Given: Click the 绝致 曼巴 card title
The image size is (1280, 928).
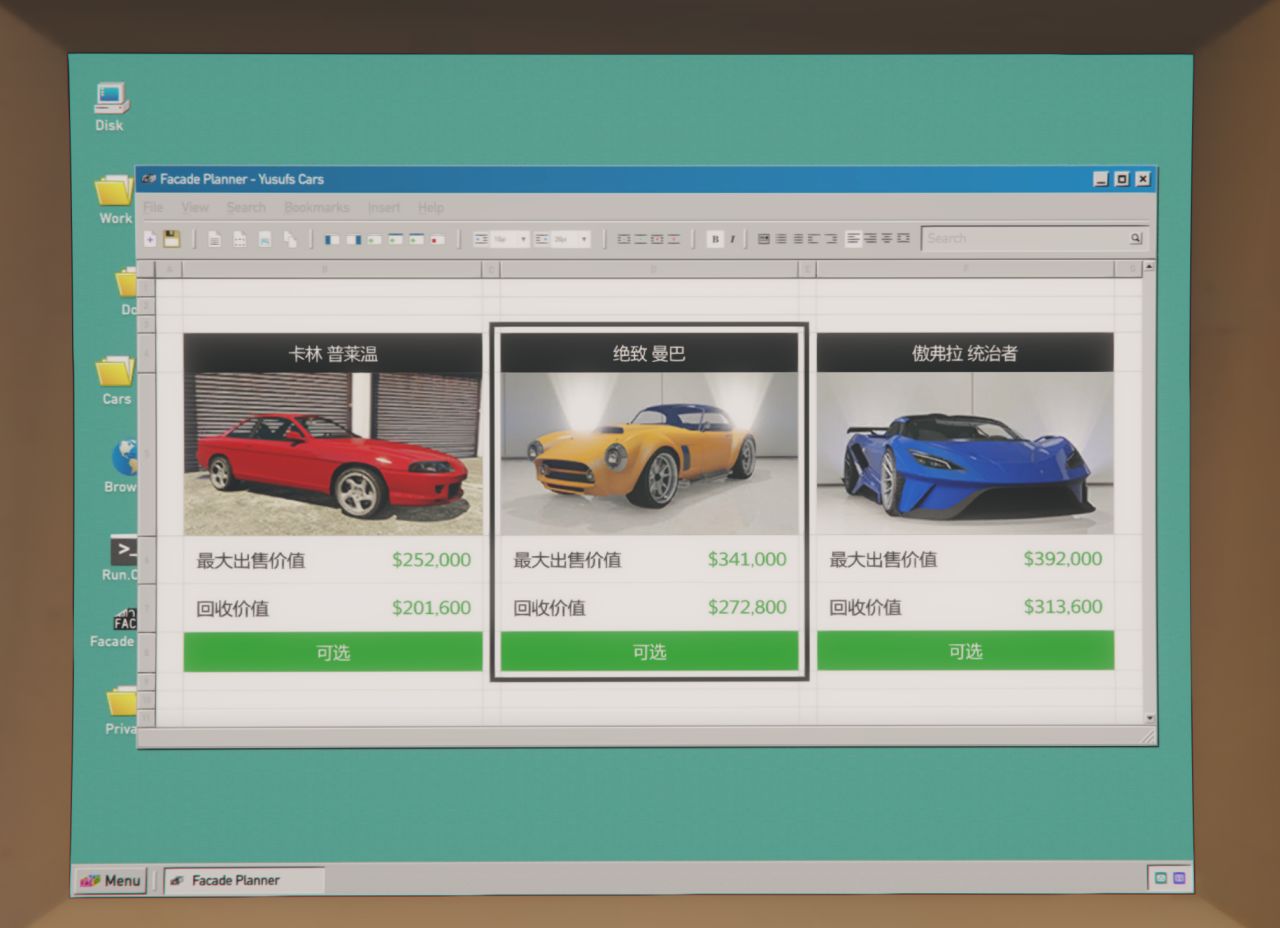Looking at the screenshot, I should click(649, 354).
